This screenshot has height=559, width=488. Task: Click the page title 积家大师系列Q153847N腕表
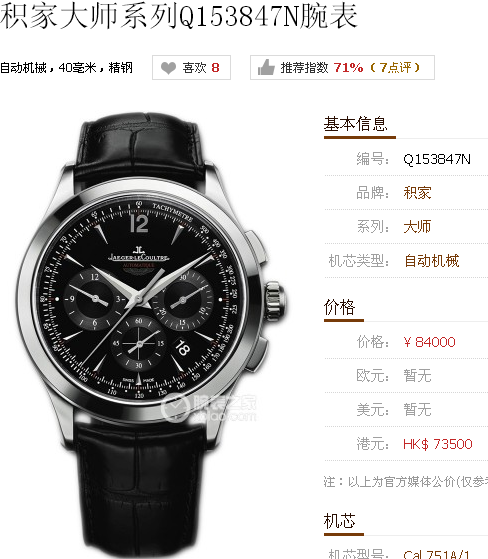click(179, 16)
